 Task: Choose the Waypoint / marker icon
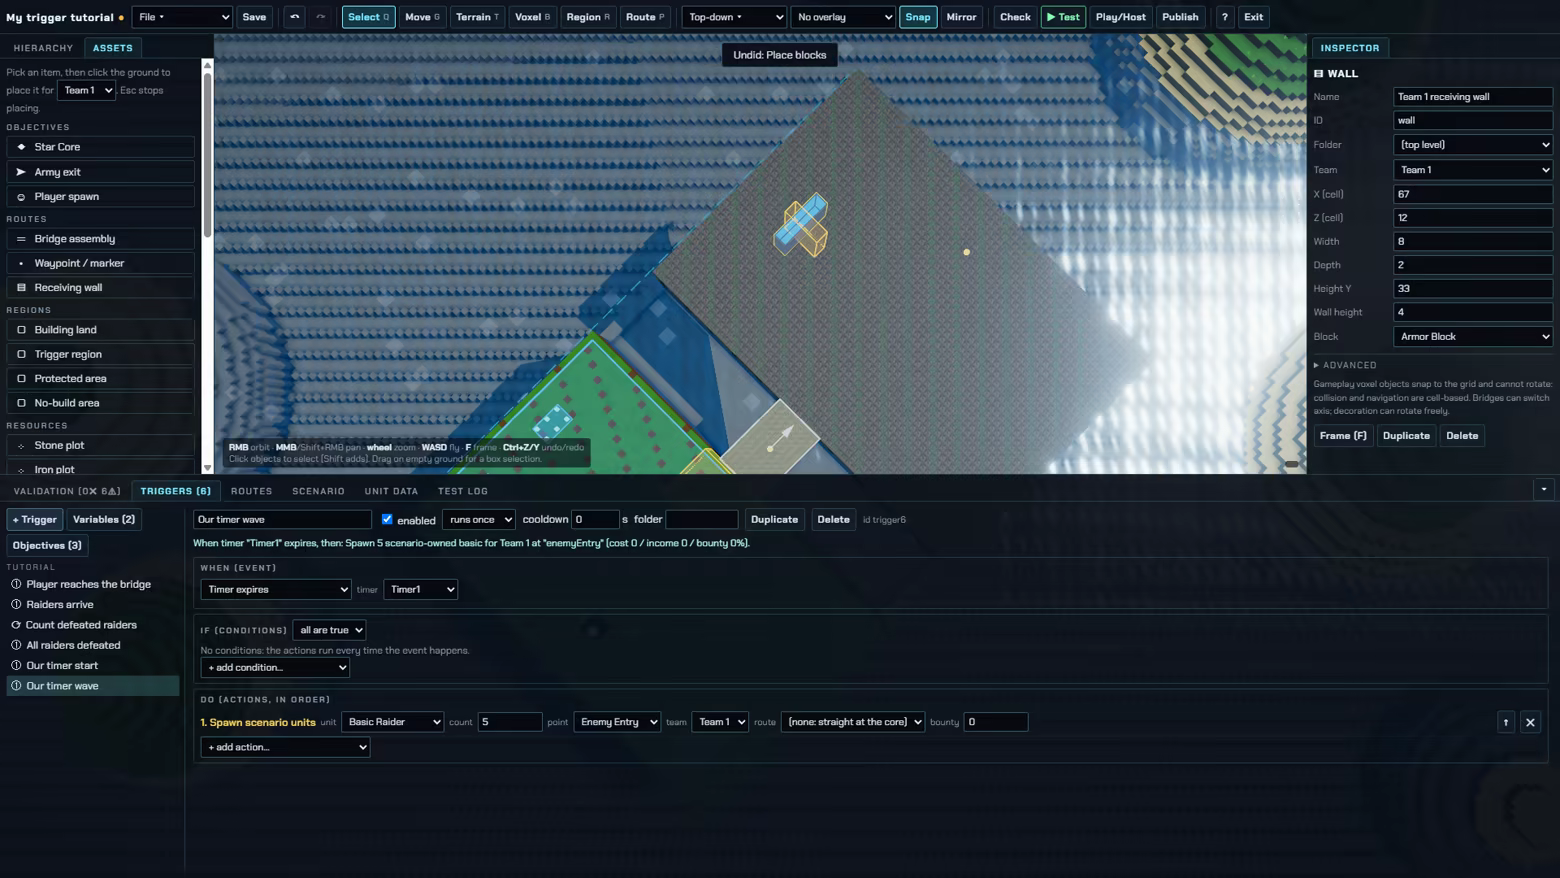coord(21,264)
